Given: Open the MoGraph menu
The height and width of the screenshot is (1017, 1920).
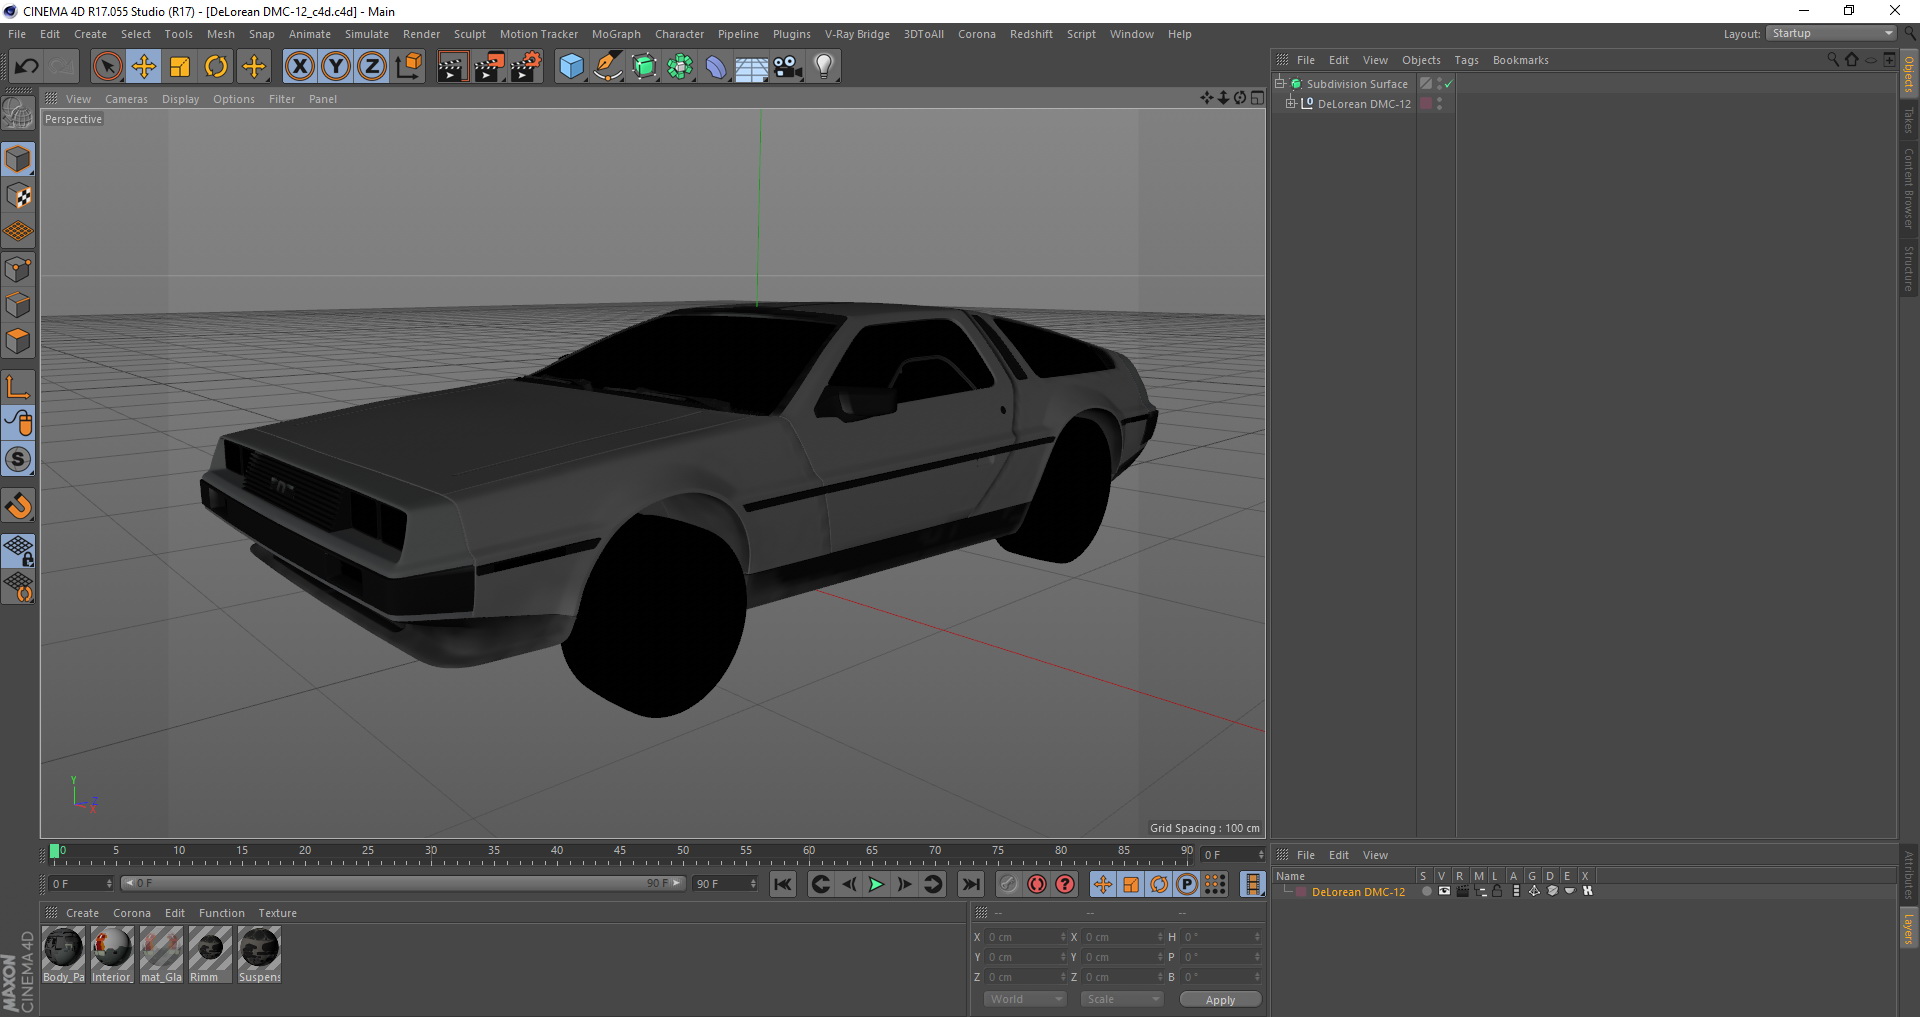Looking at the screenshot, I should pos(616,34).
